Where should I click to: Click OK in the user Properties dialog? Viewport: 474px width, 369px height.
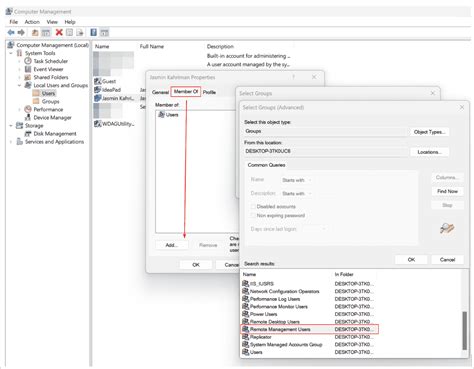tap(196, 265)
